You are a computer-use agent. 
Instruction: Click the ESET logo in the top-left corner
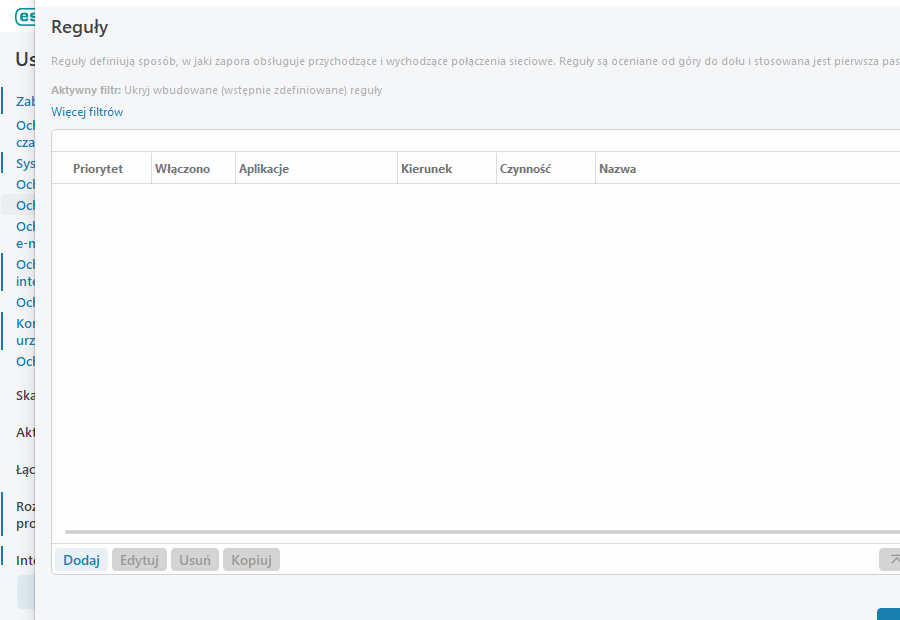coord(24,17)
